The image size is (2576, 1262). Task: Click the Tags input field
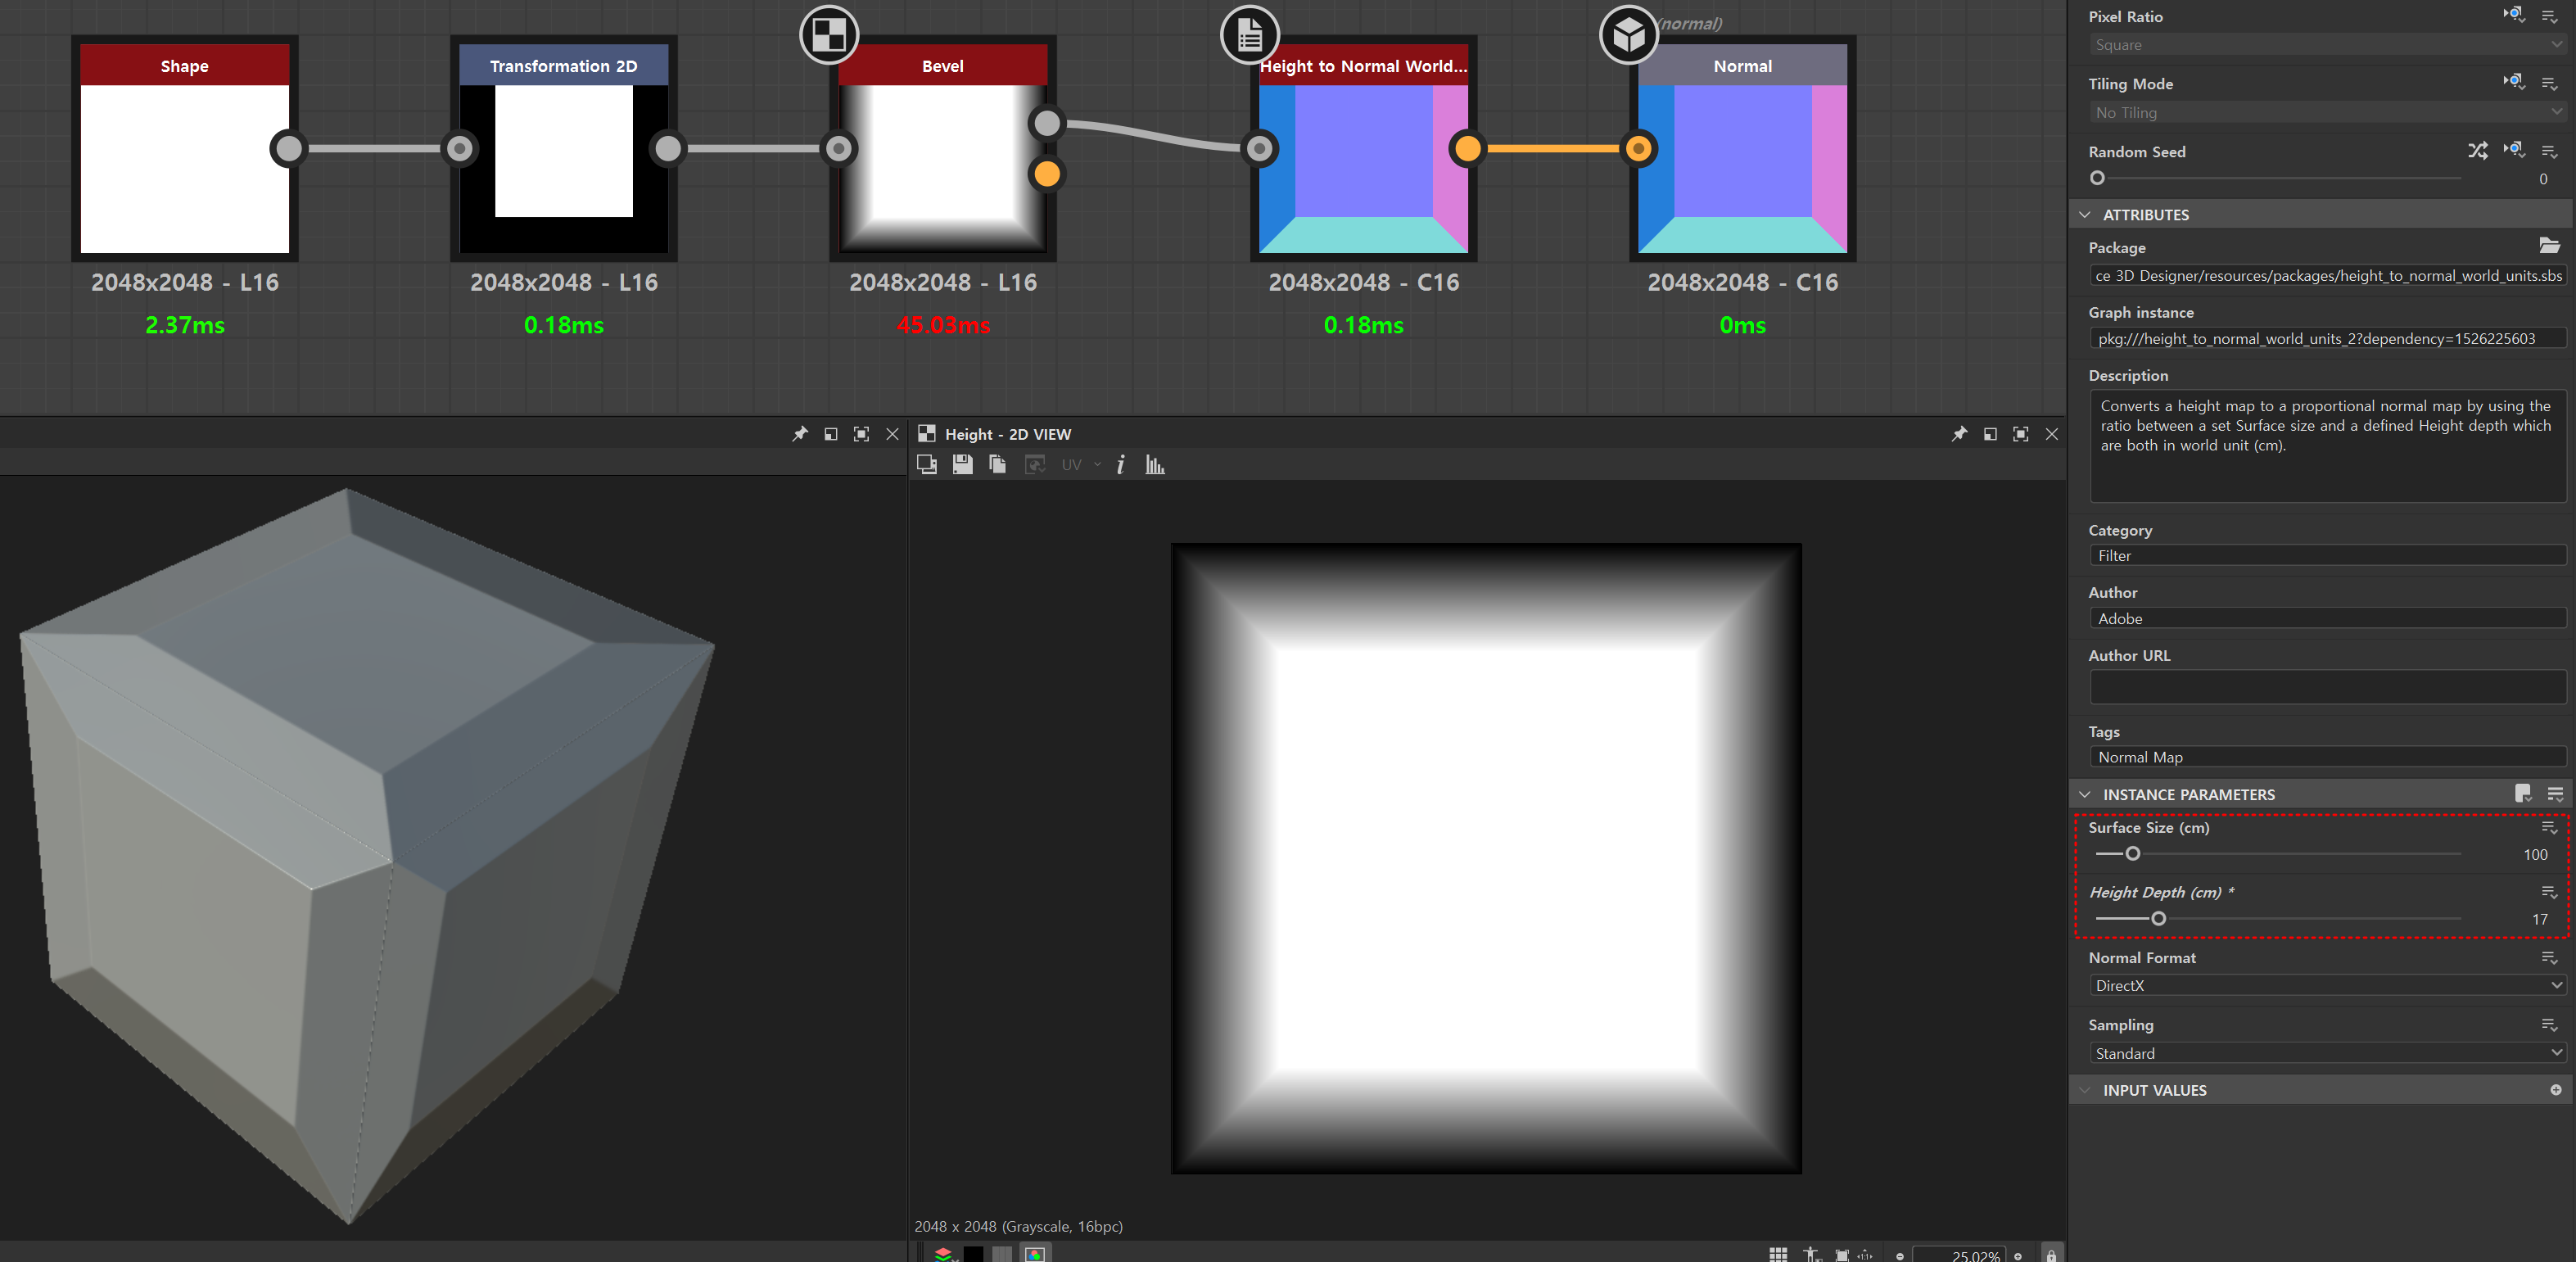(x=2326, y=757)
